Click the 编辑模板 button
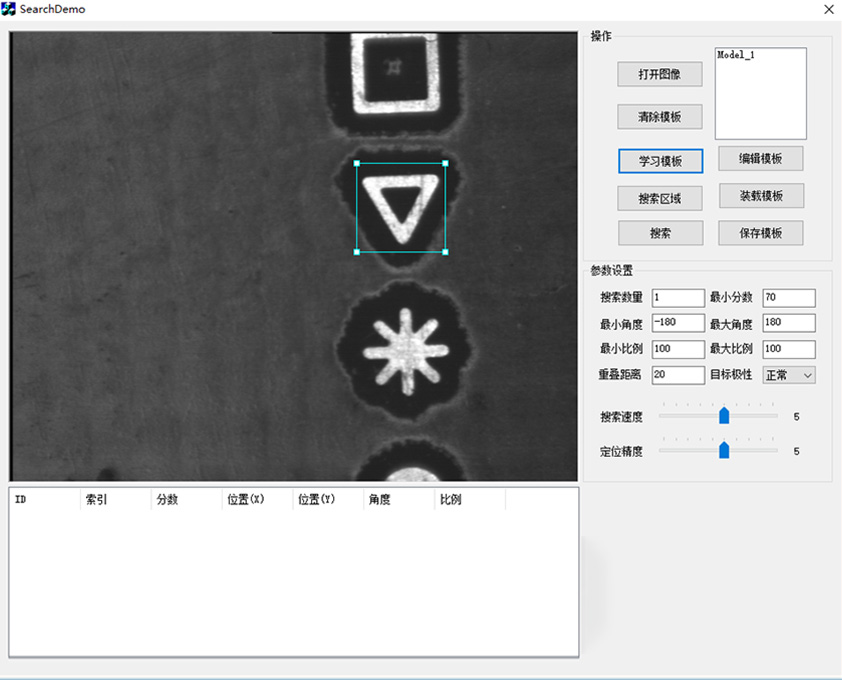Image resolution: width=842 pixels, height=680 pixels. (760, 158)
